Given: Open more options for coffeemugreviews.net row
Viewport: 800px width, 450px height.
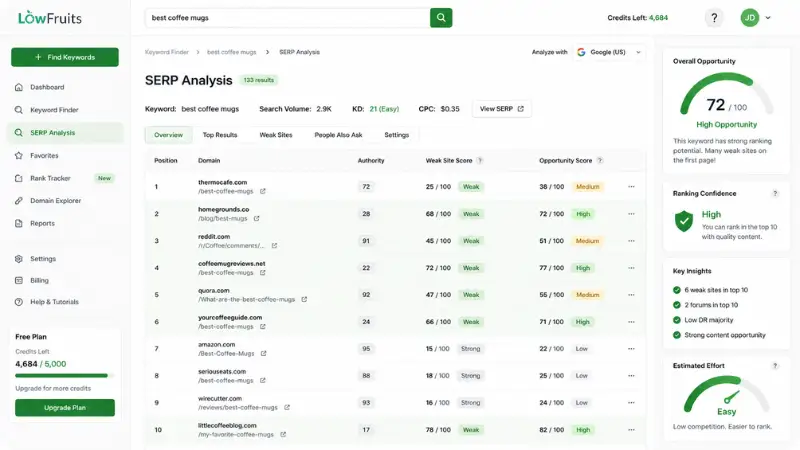Looking at the screenshot, I should (631, 268).
